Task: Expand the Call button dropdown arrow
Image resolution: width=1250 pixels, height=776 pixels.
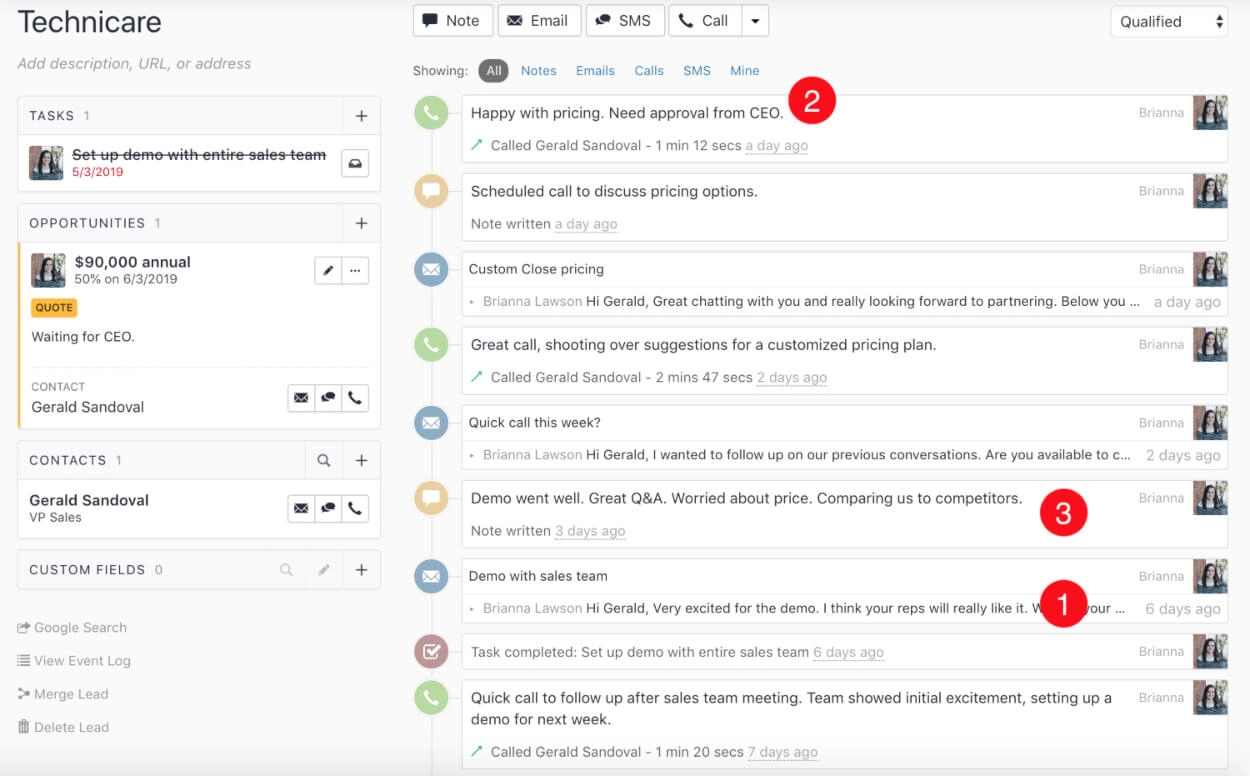Action: 755,20
